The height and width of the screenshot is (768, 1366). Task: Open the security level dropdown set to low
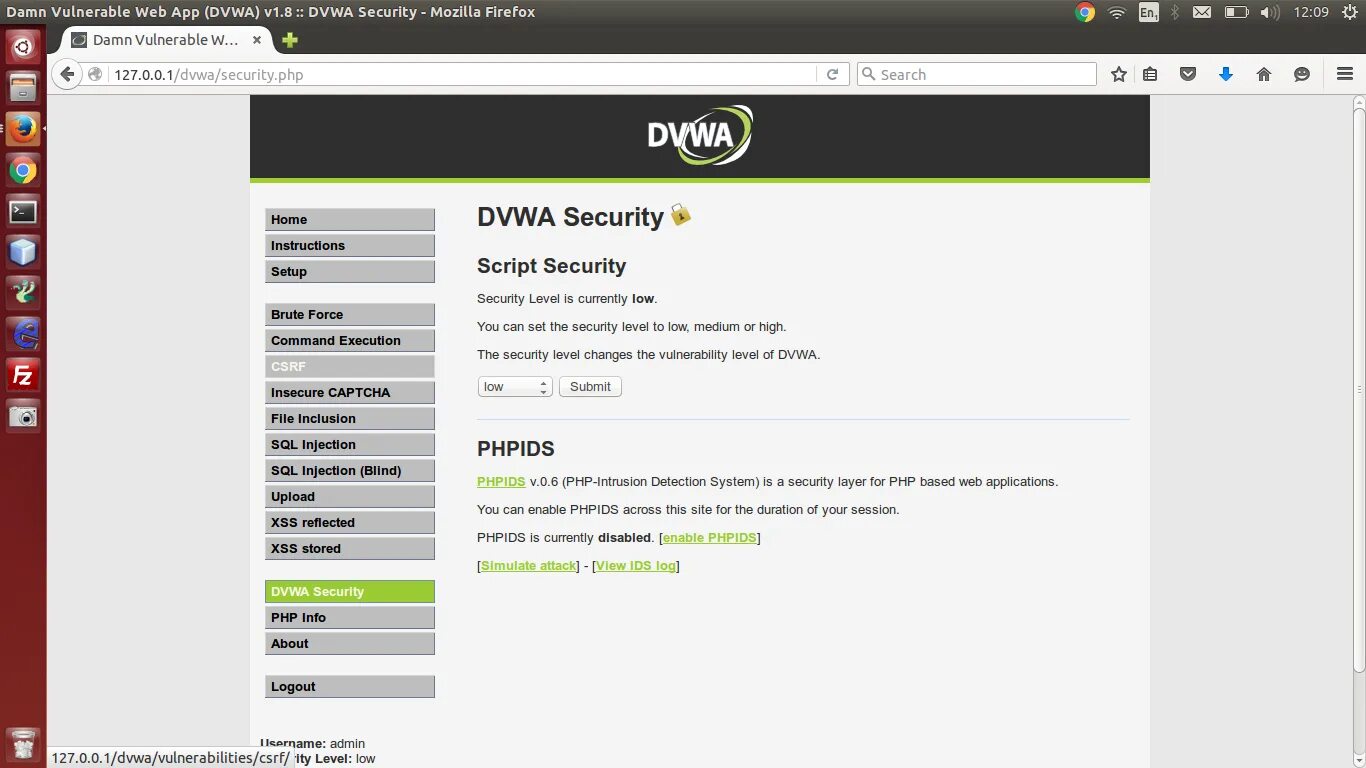(515, 387)
